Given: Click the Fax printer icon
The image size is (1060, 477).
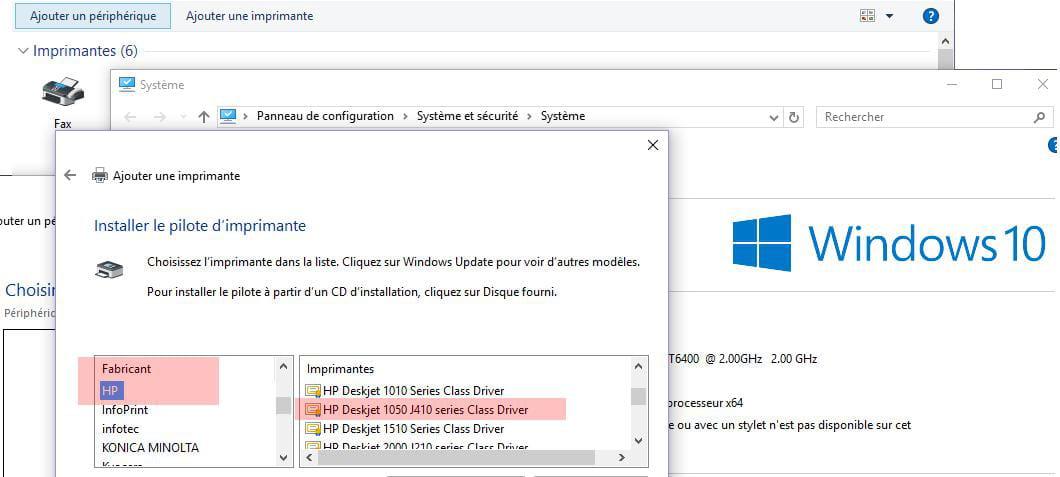Looking at the screenshot, I should 63,93.
